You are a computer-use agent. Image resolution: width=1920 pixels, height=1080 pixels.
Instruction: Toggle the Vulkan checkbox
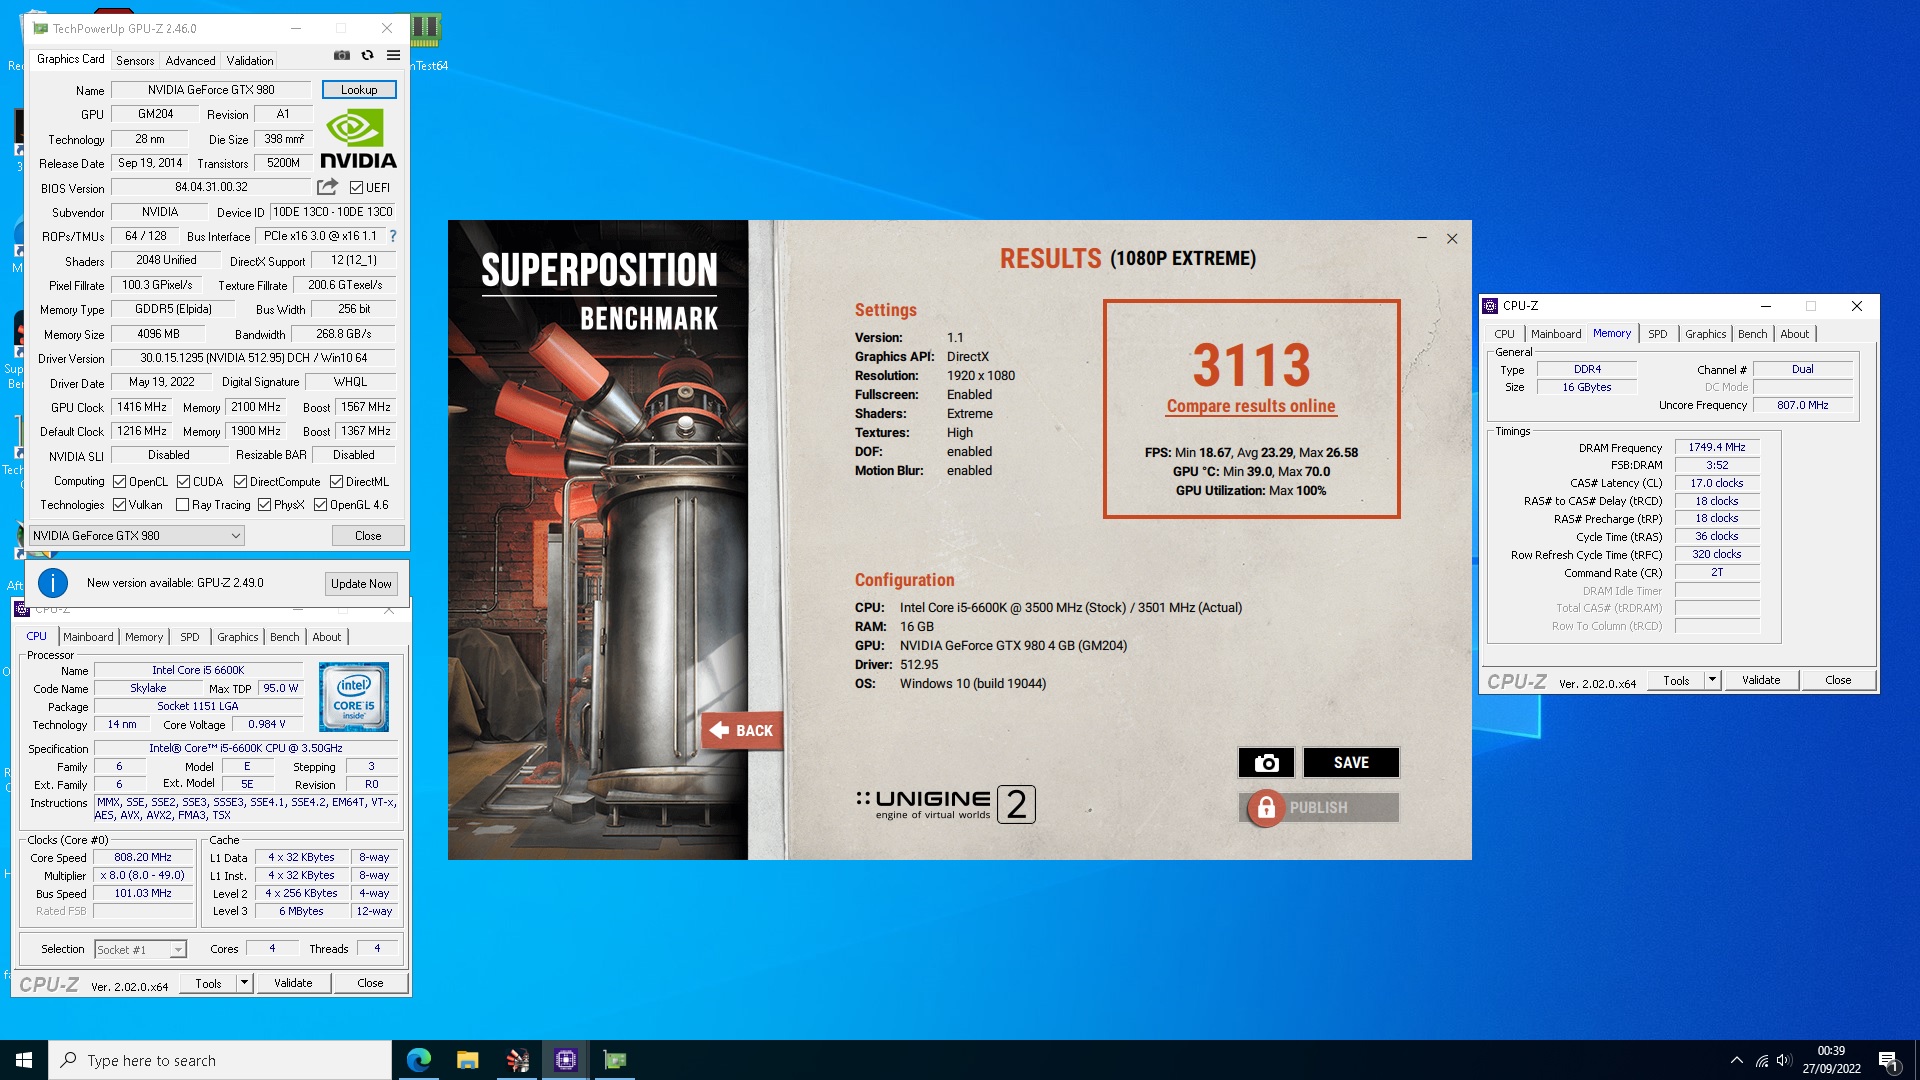coord(120,505)
